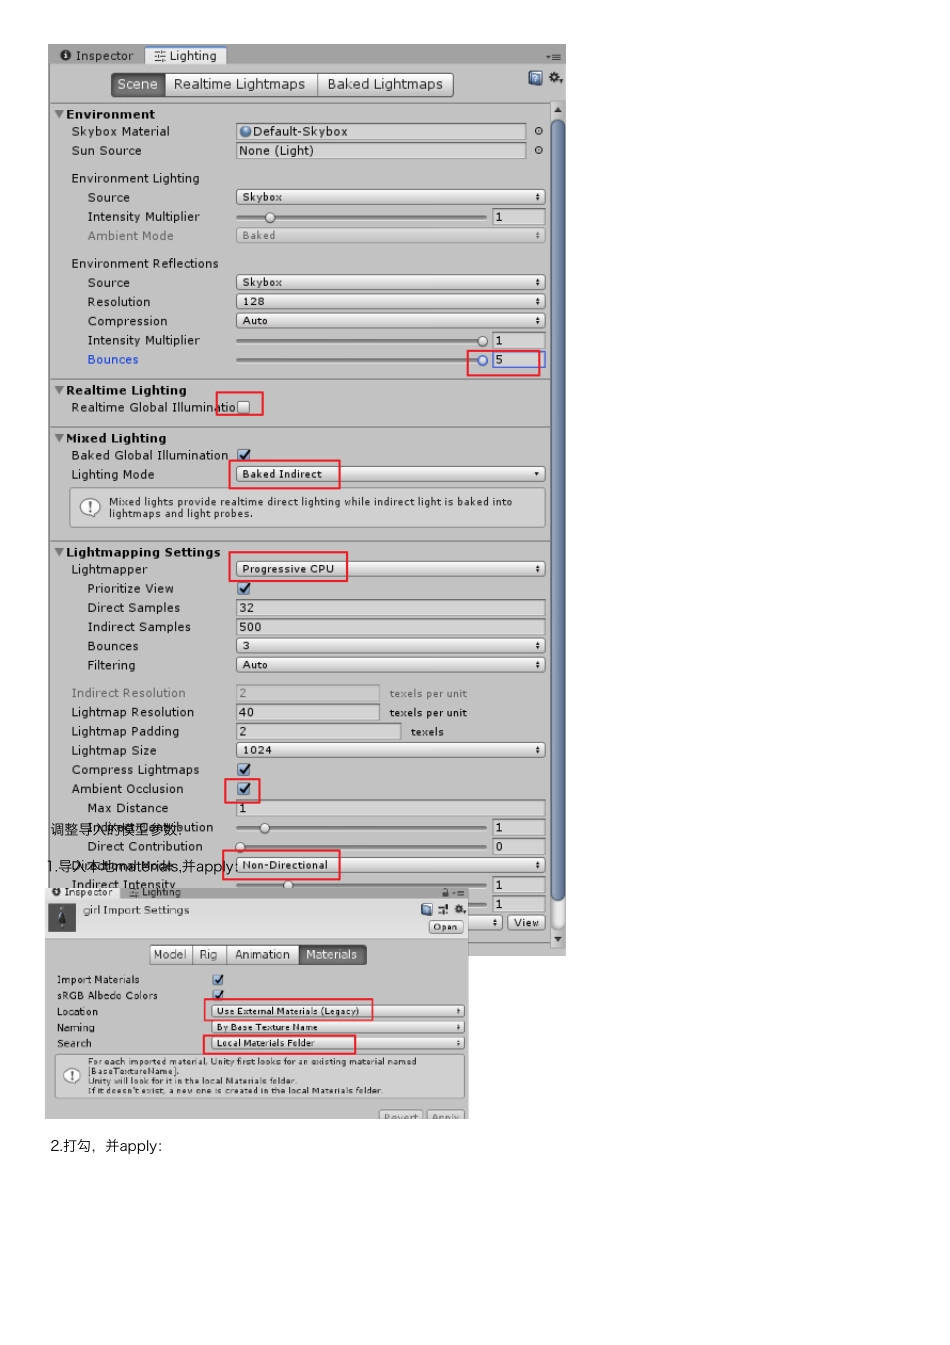The image size is (950, 1345).
Task: Open the Environment Lighting Source dropdown
Action: coord(391,197)
